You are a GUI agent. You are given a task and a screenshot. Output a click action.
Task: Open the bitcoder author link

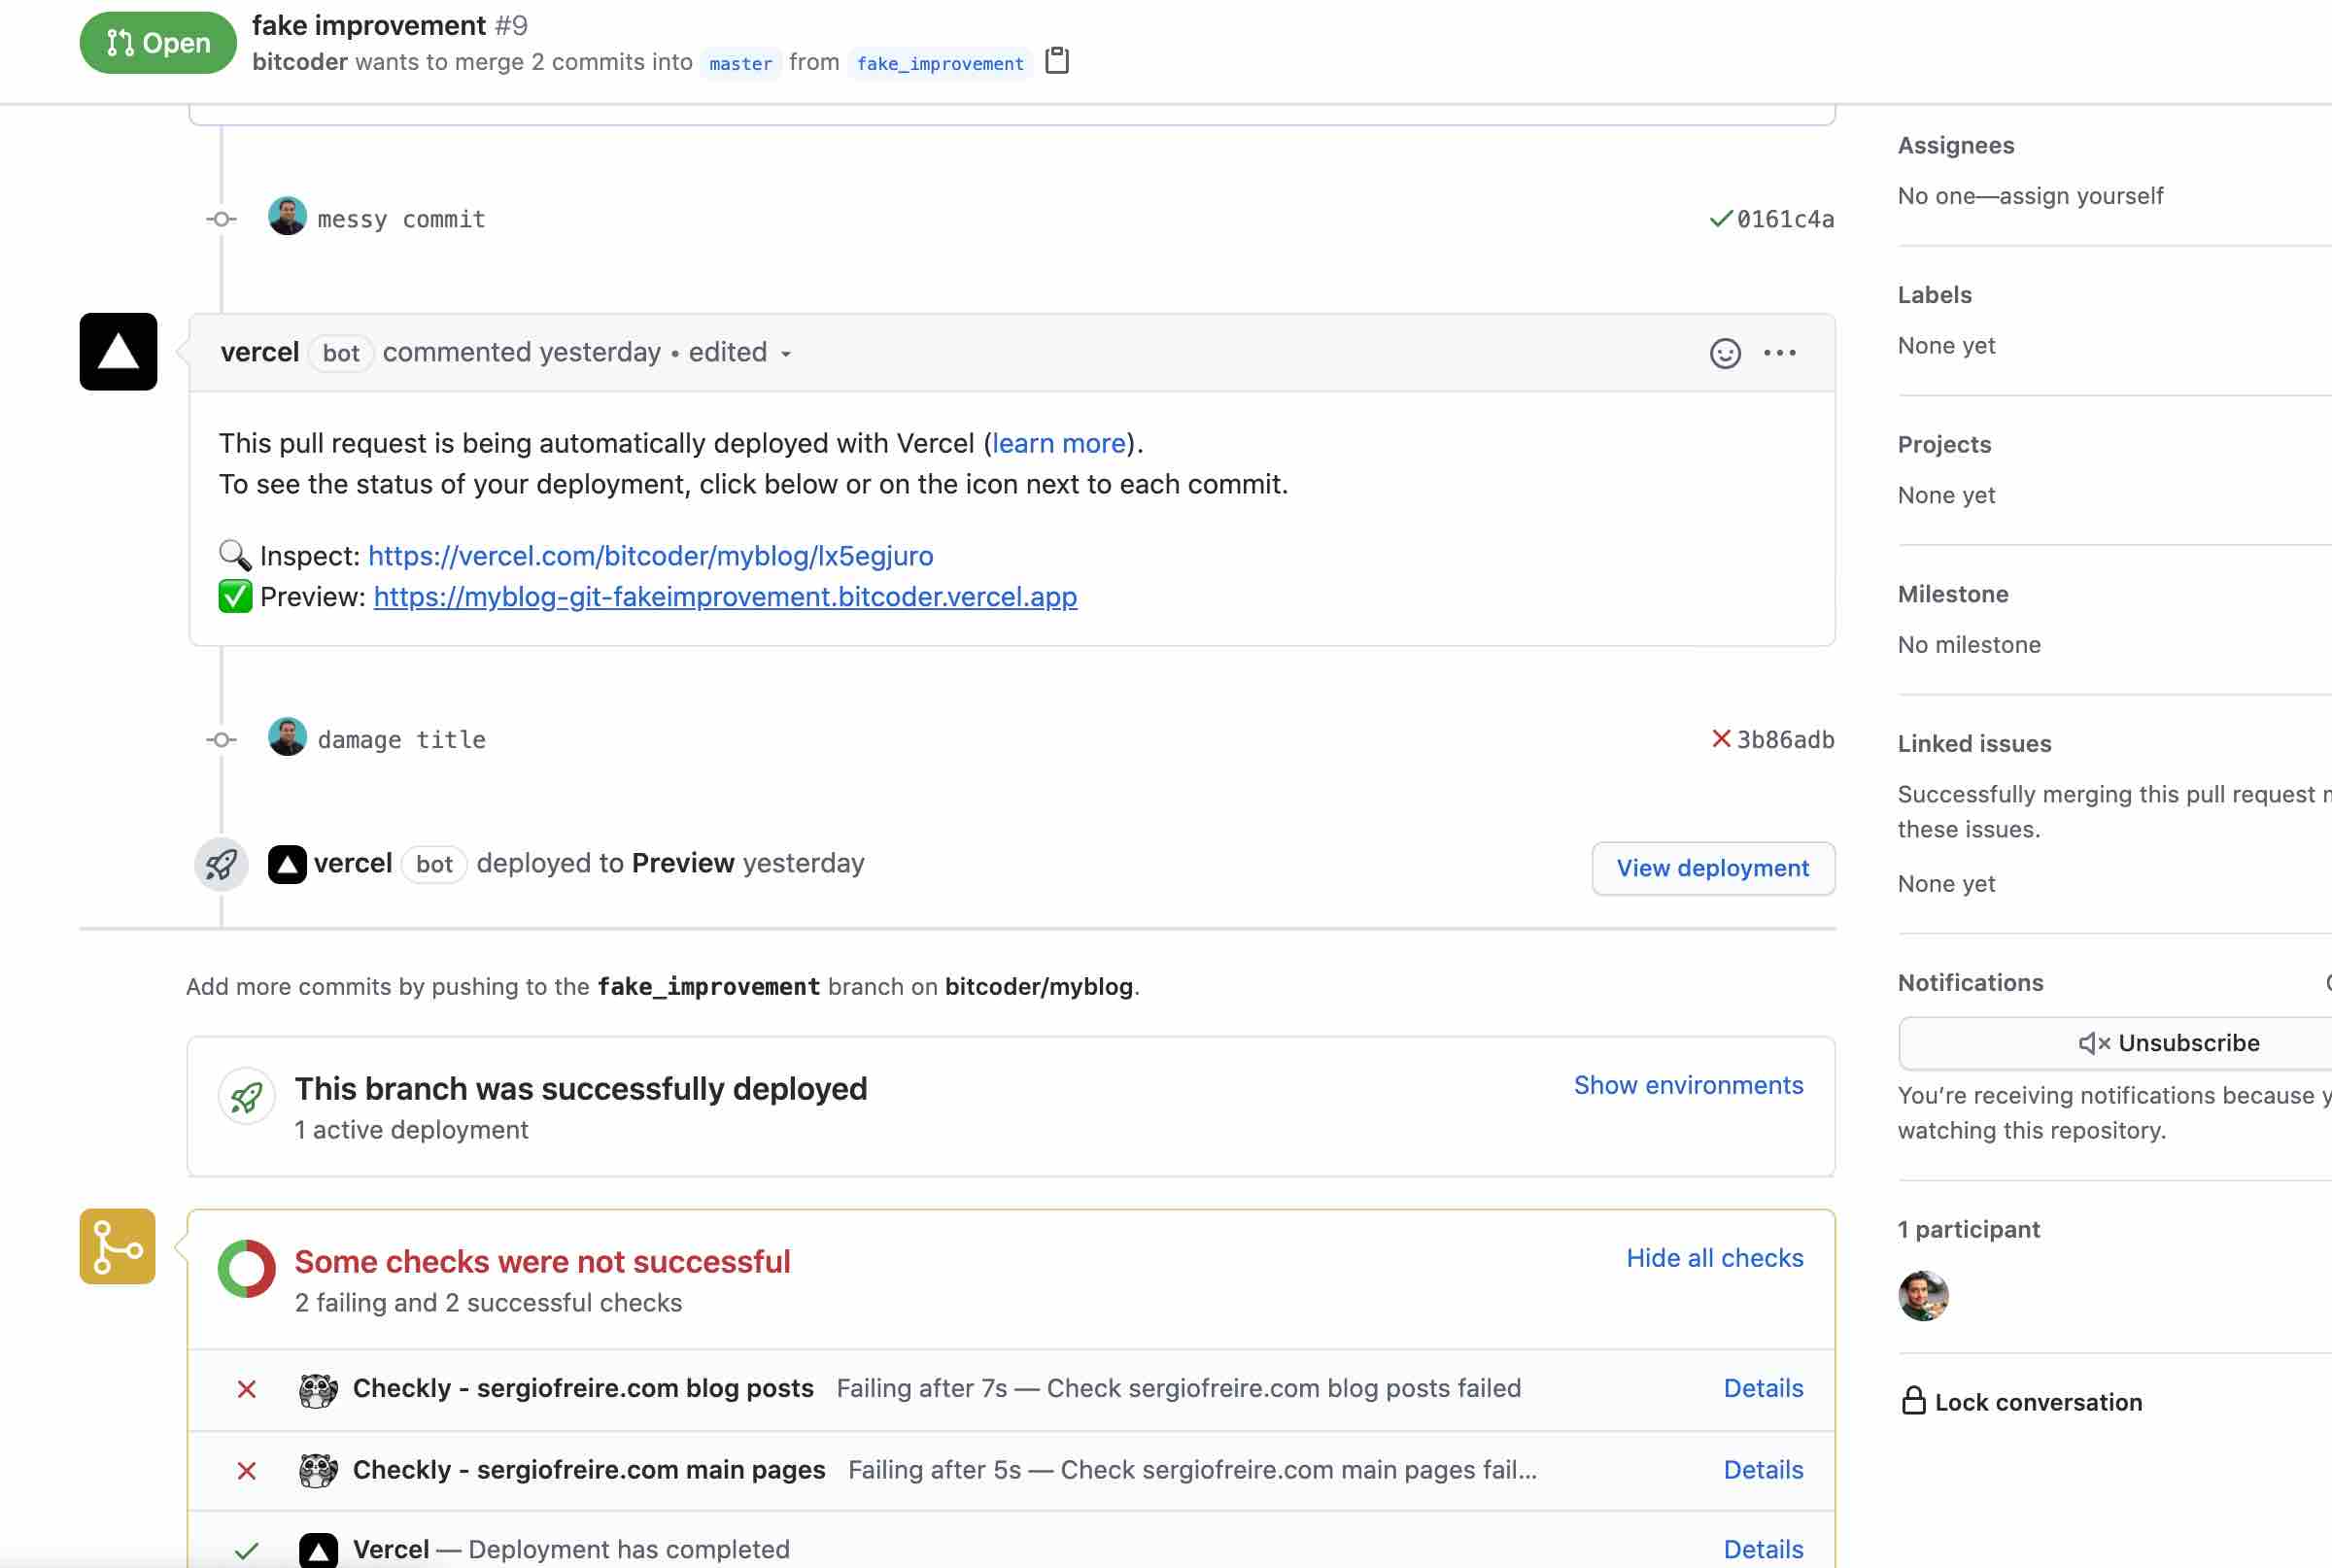300,62
